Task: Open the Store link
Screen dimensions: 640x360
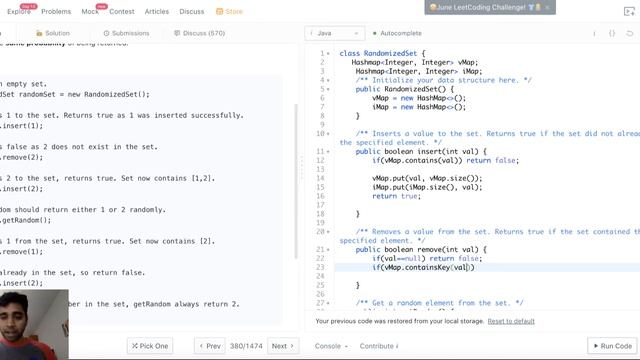Action: pyautogui.click(x=229, y=11)
